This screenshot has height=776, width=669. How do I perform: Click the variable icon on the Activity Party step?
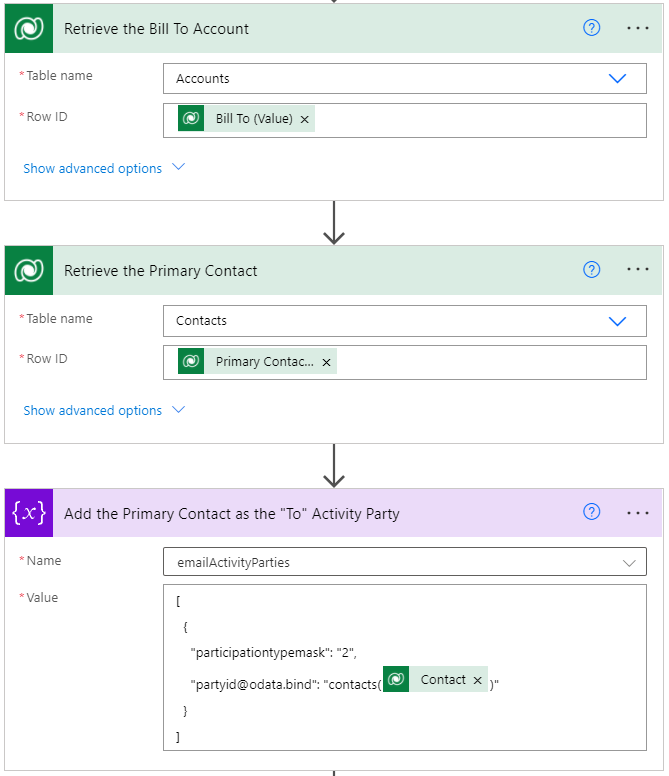coord(29,514)
